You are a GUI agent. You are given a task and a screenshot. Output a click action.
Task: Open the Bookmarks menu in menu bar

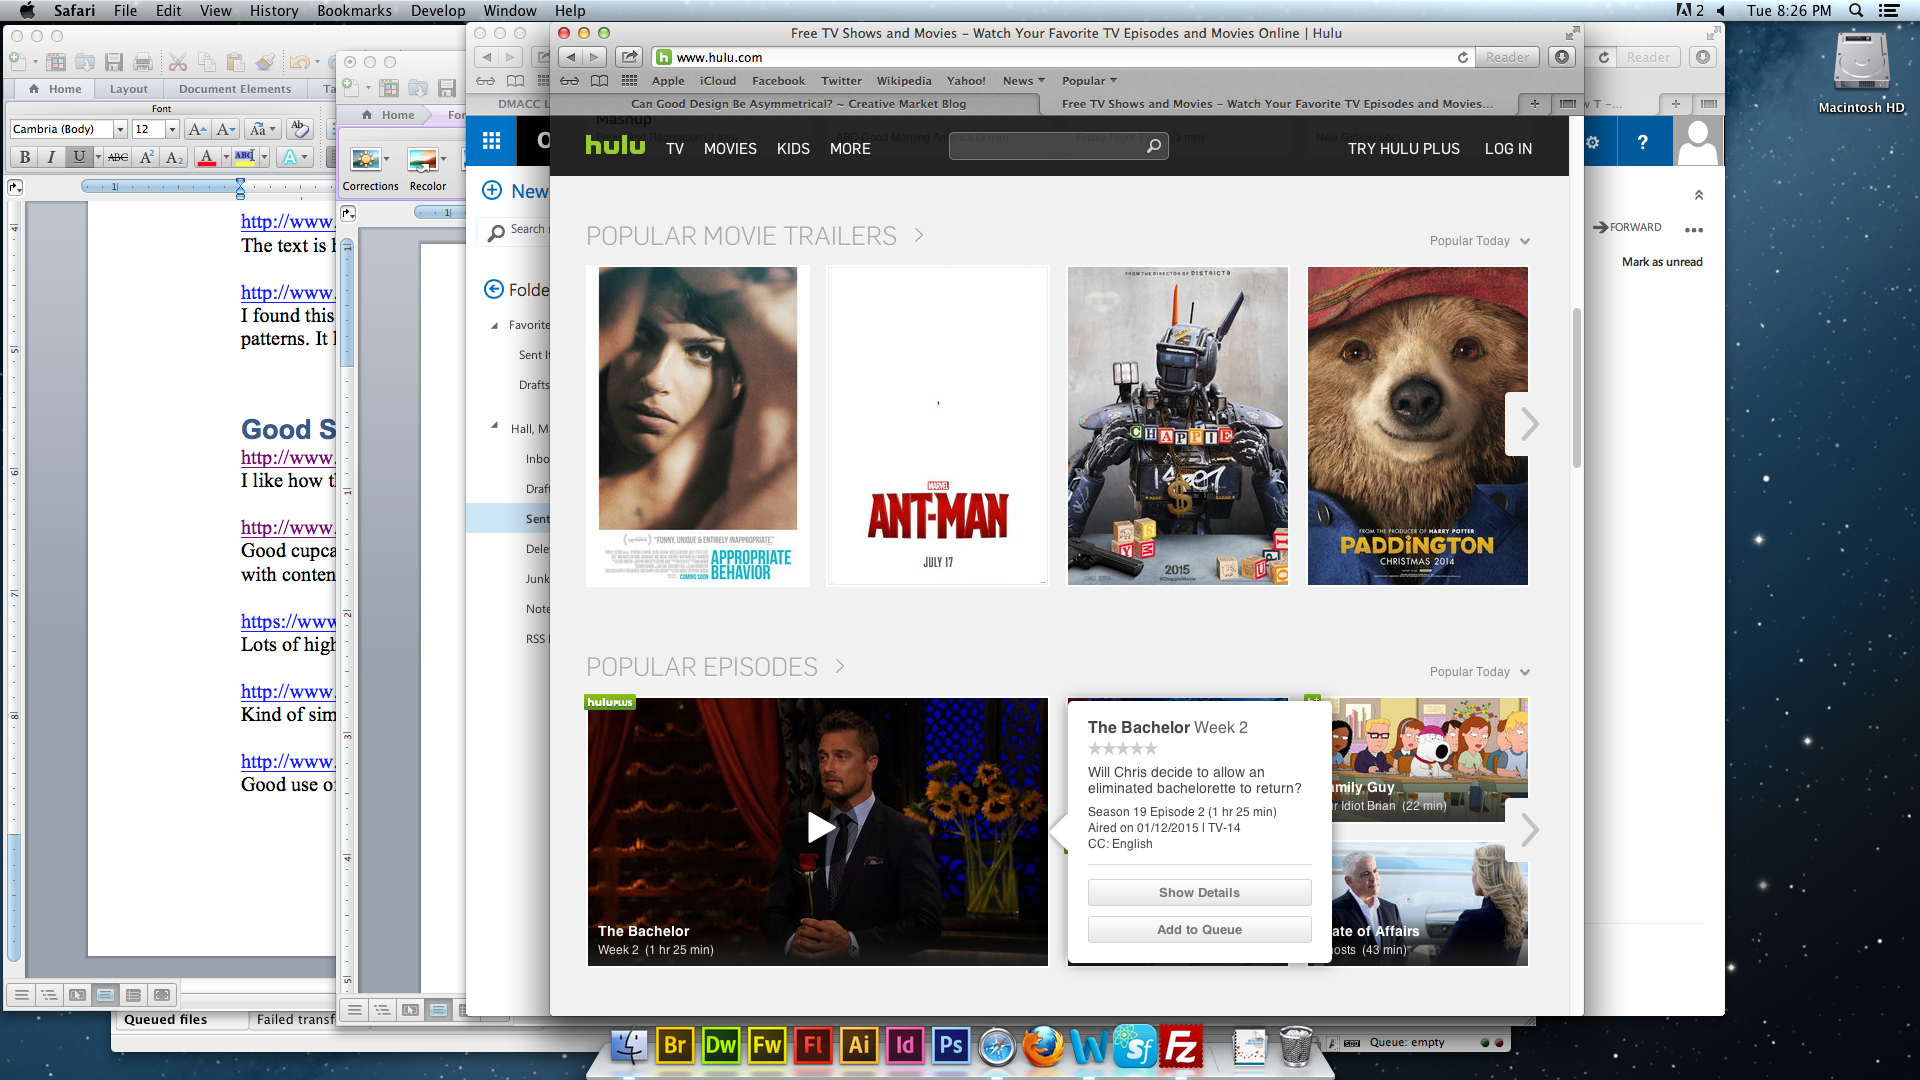point(354,10)
